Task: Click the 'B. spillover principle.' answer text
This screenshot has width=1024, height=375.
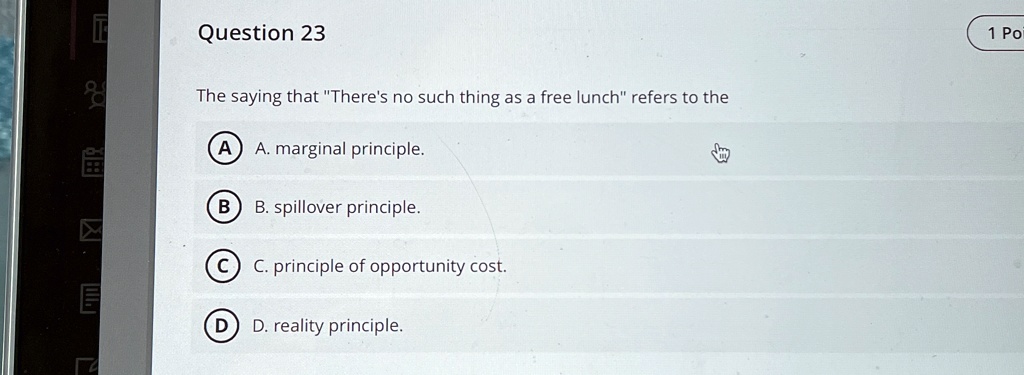Action: (x=337, y=208)
